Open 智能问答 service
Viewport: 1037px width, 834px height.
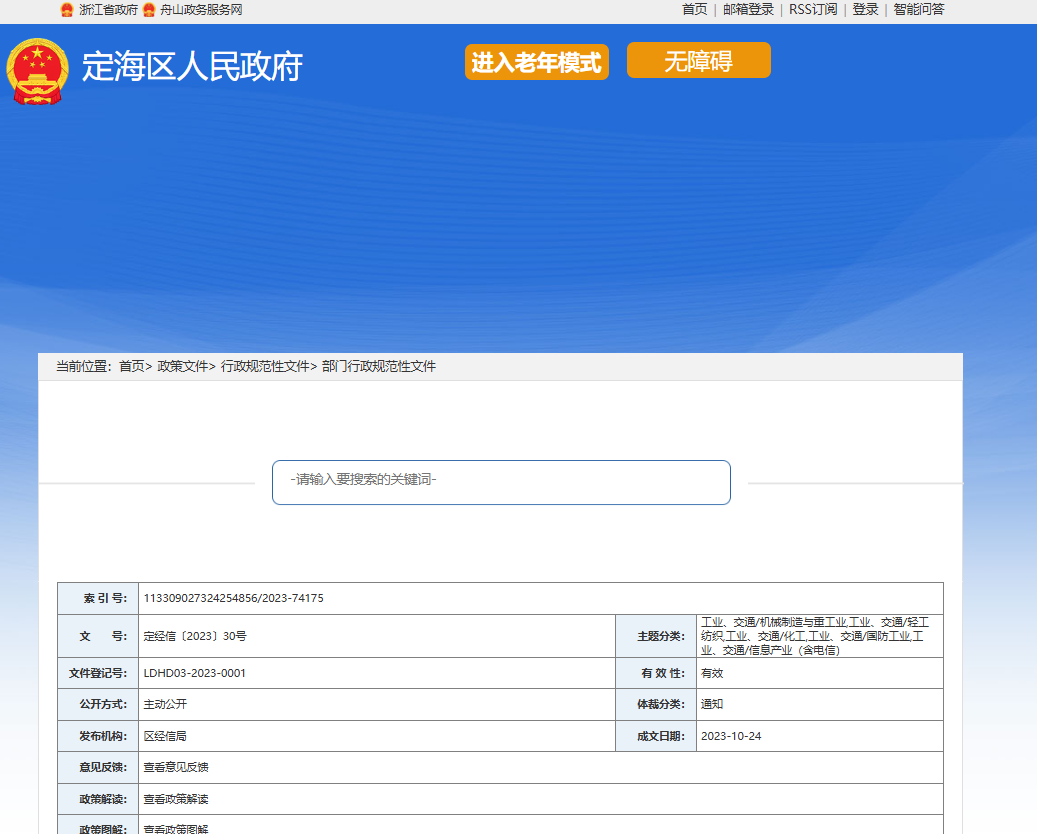[x=921, y=10]
